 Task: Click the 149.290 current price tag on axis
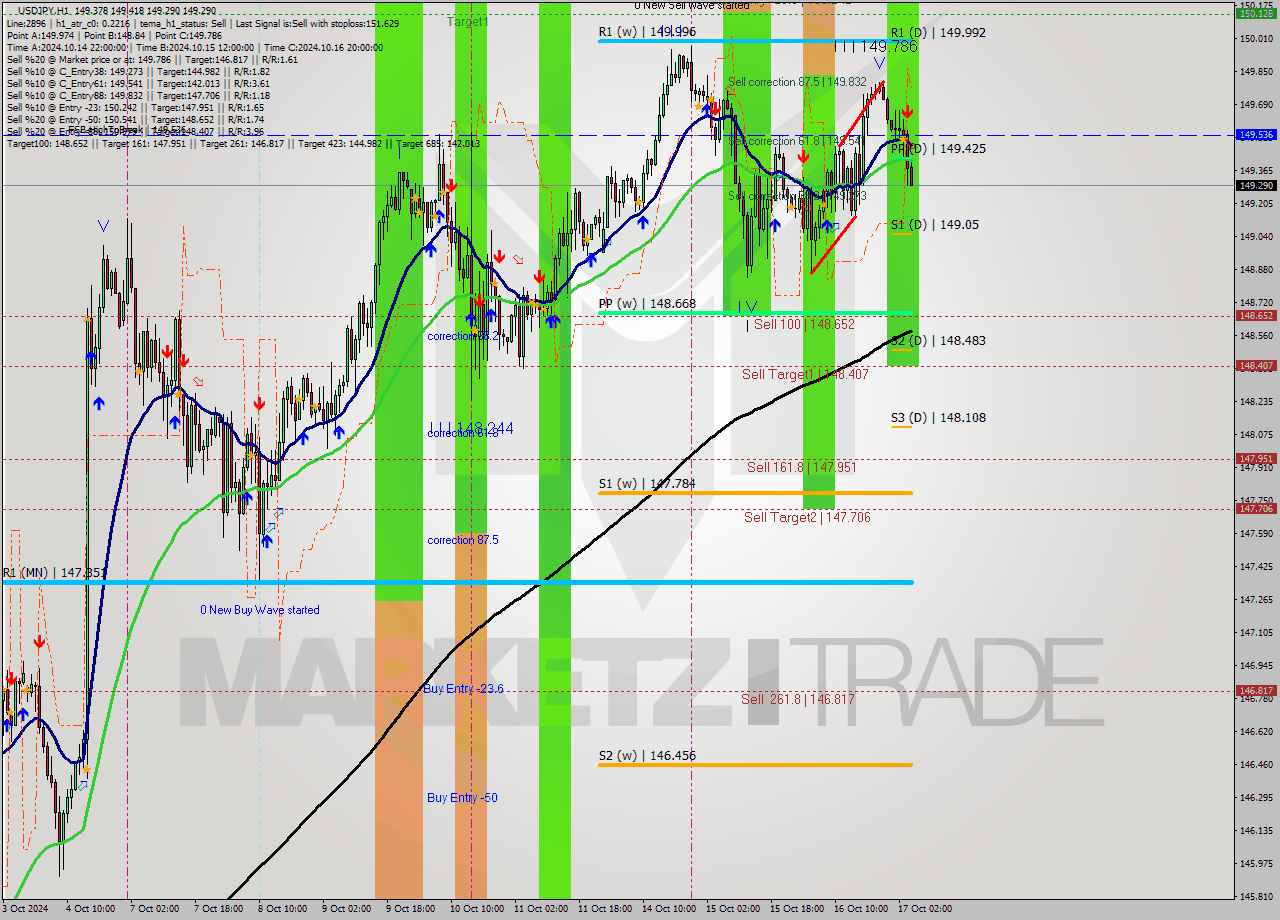(1256, 185)
